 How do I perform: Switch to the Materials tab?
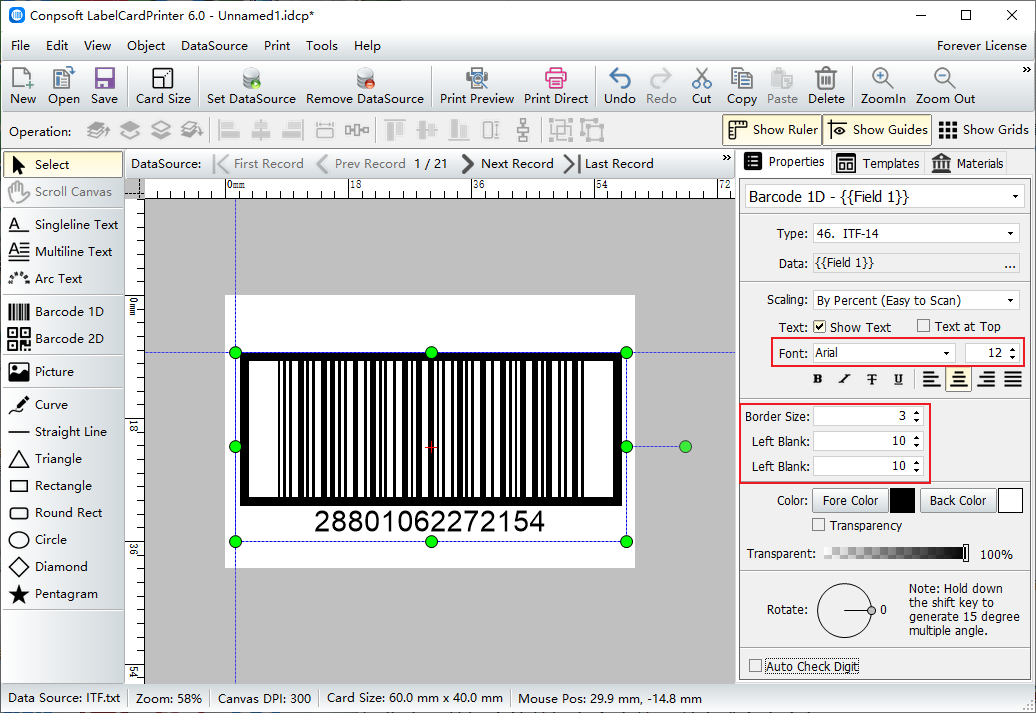tap(967, 163)
